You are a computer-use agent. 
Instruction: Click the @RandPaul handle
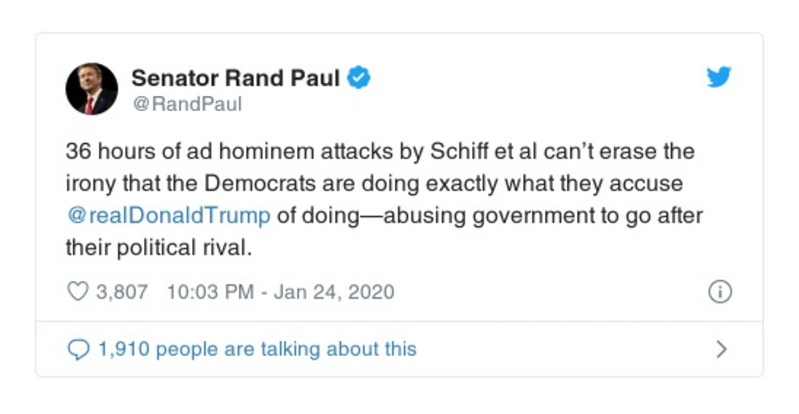click(x=187, y=103)
